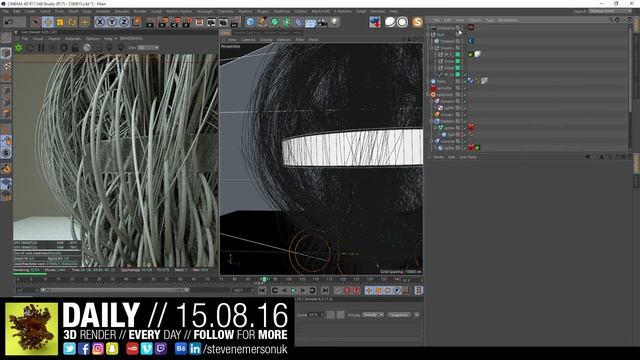Open the X-Particles menu
Screen dimensions: 640x360
point(343,11)
